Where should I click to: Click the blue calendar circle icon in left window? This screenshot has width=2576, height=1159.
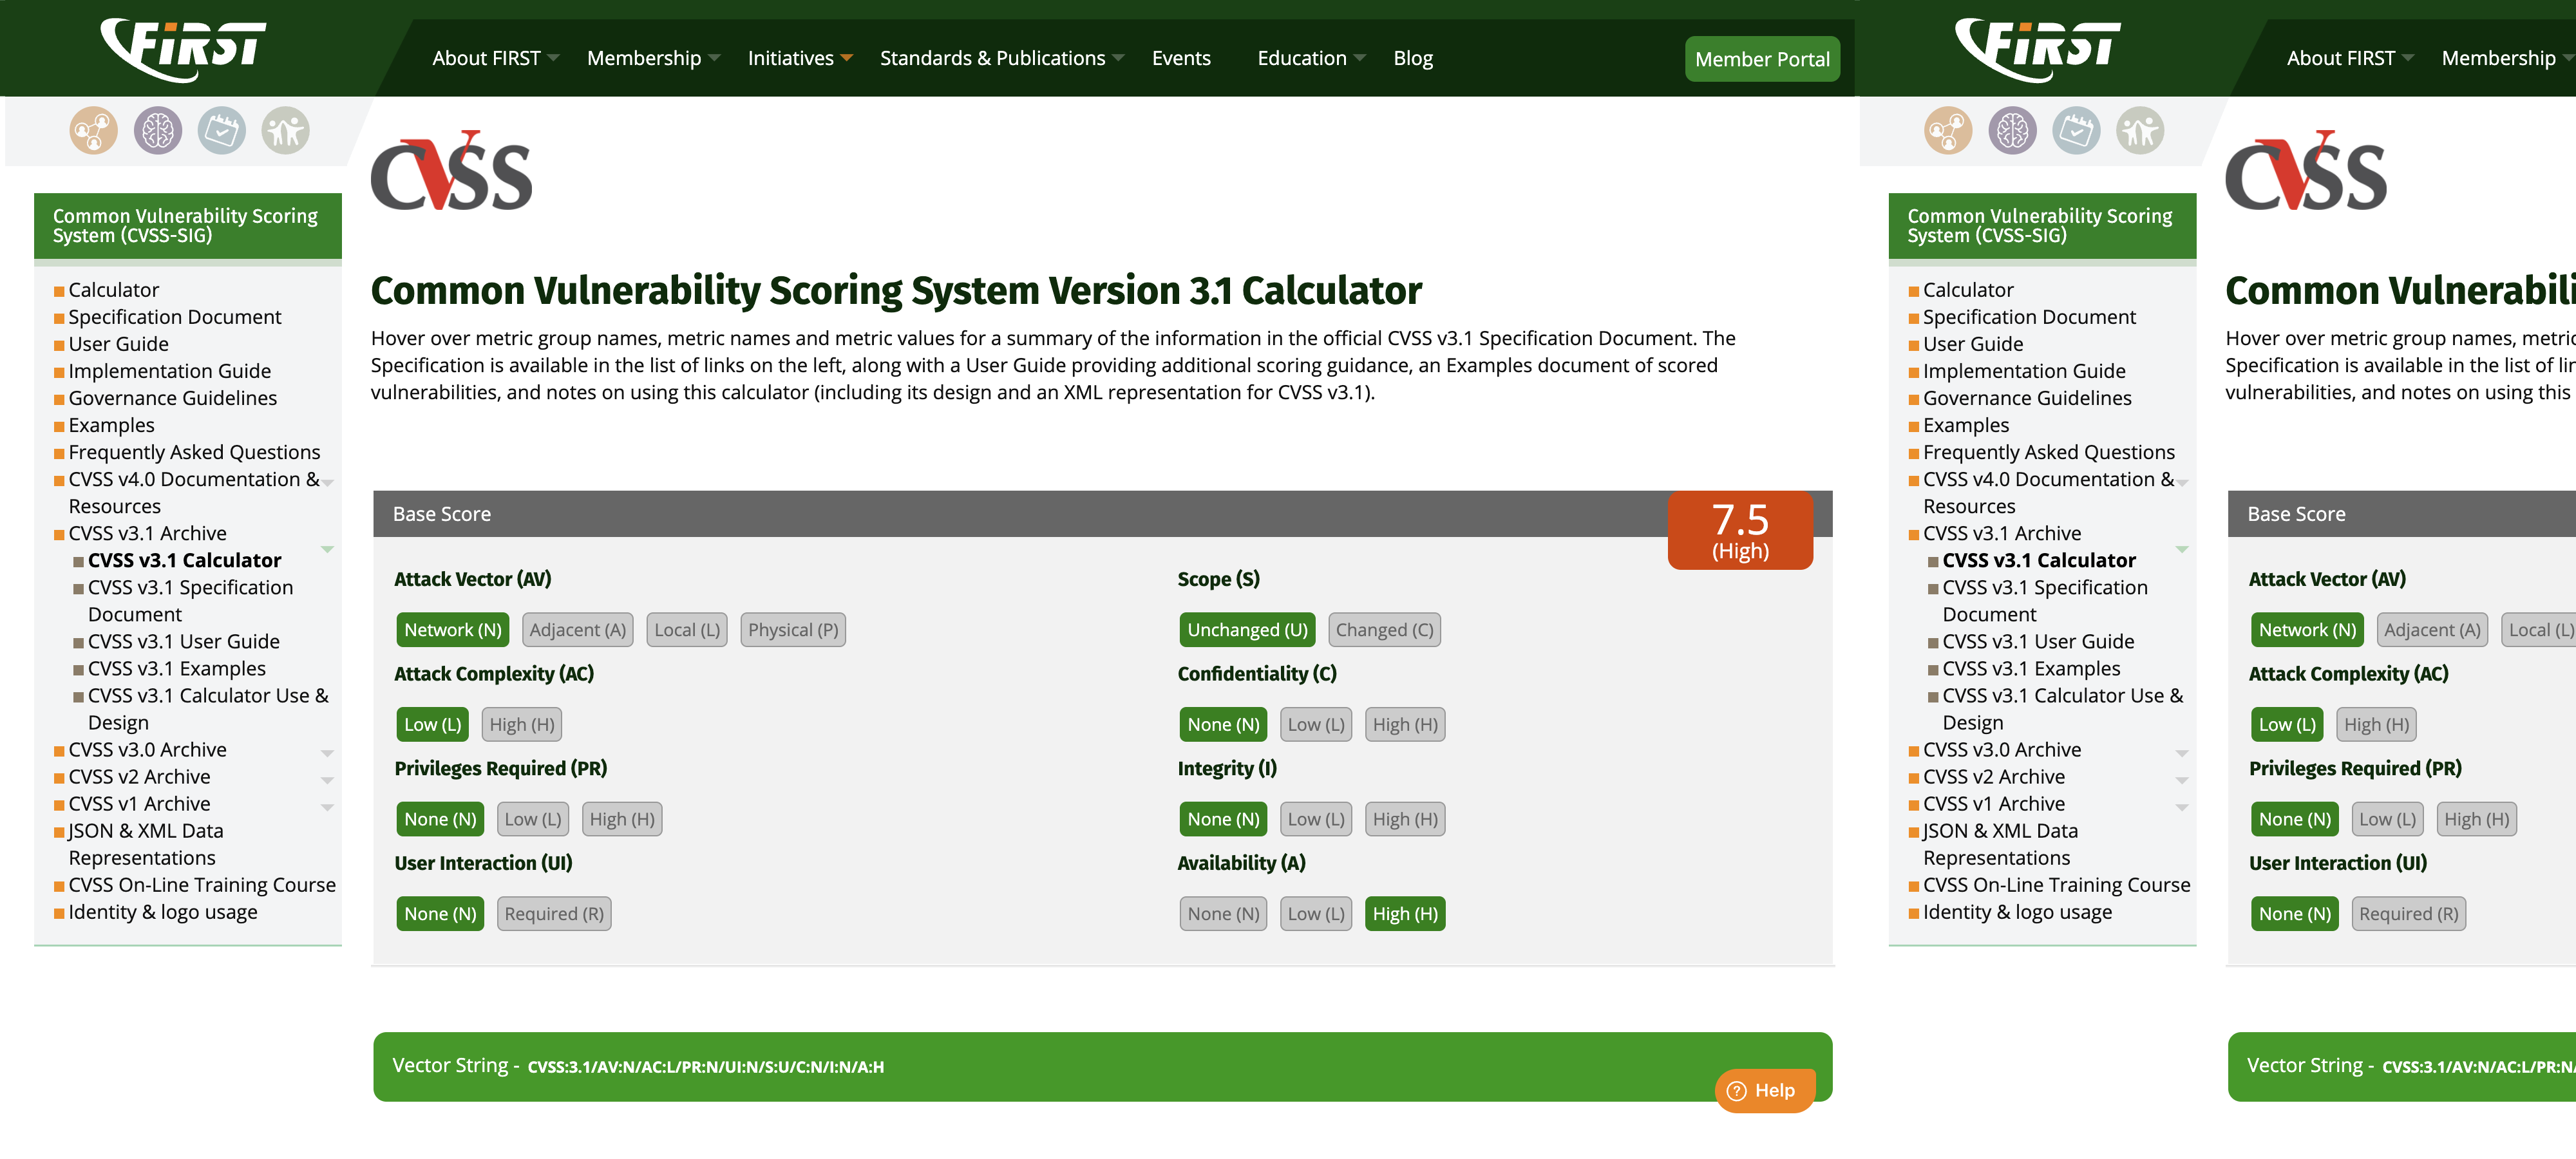click(x=222, y=131)
